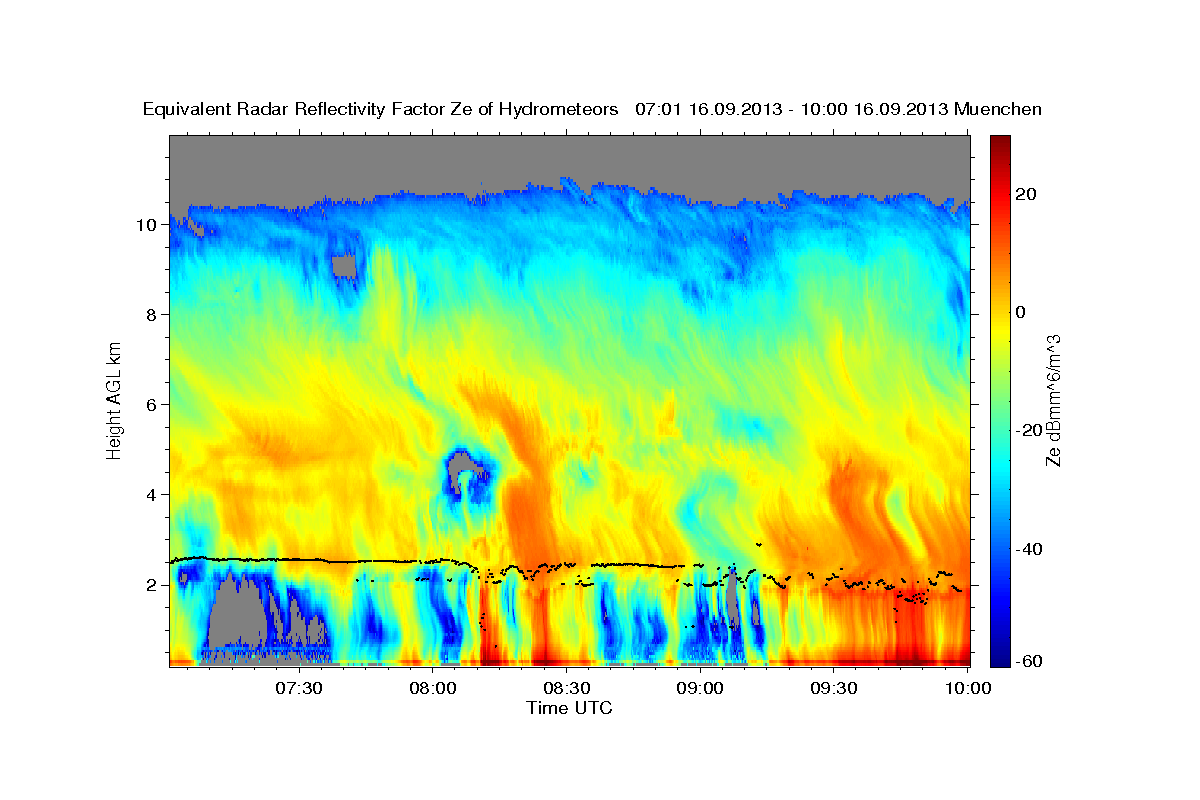Click the height tick label 2

152,585
